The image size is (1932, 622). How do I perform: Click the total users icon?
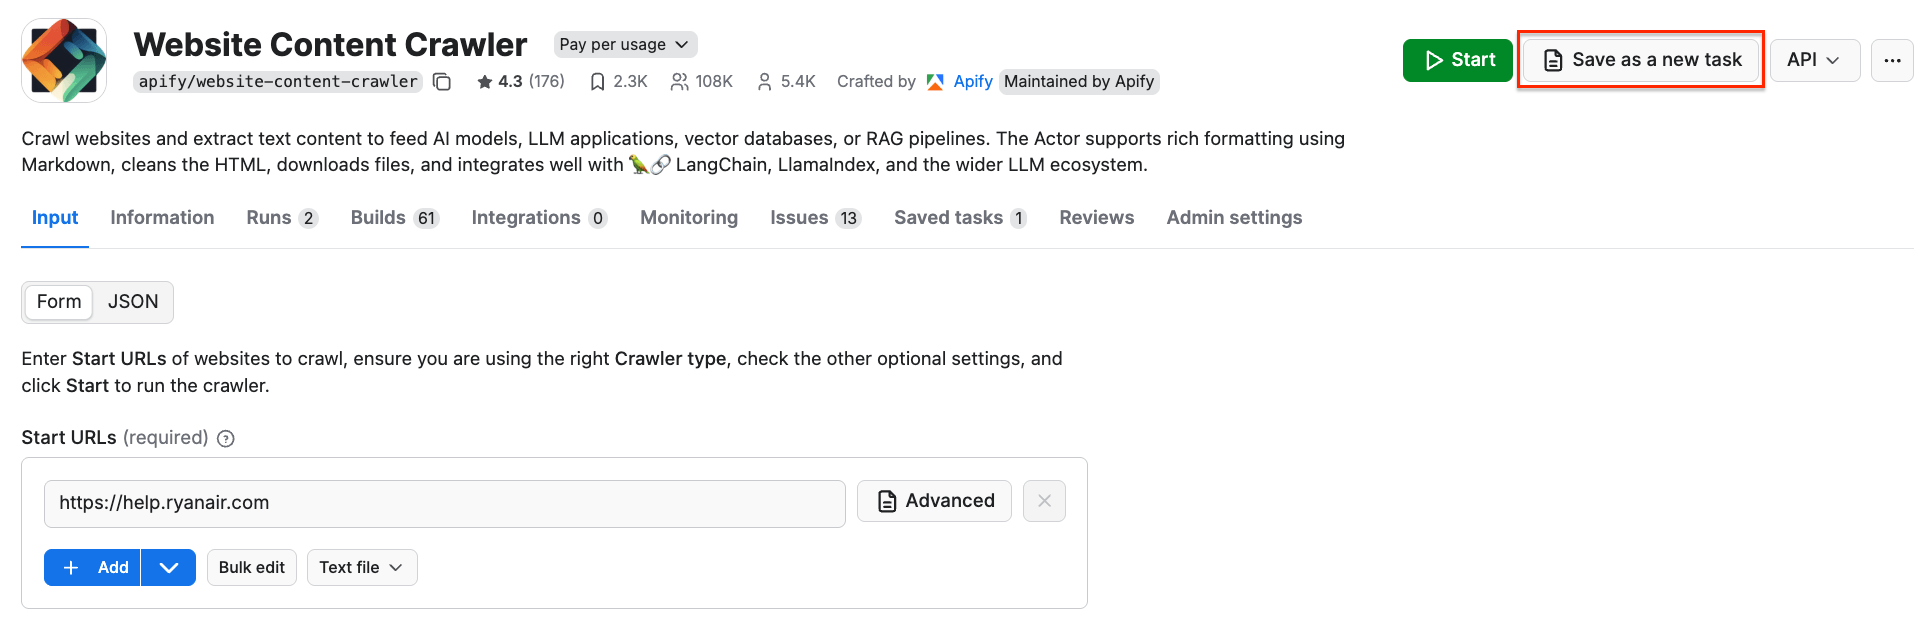(x=679, y=82)
